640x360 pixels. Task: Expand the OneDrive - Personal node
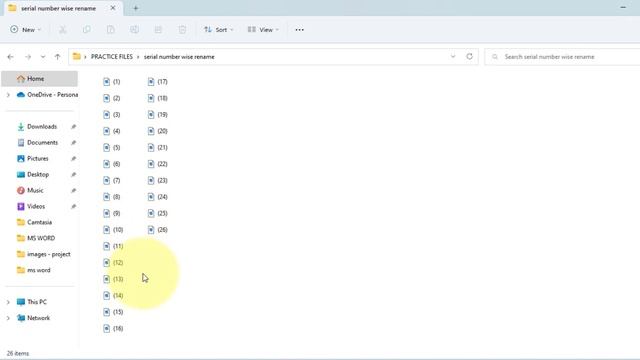8,95
